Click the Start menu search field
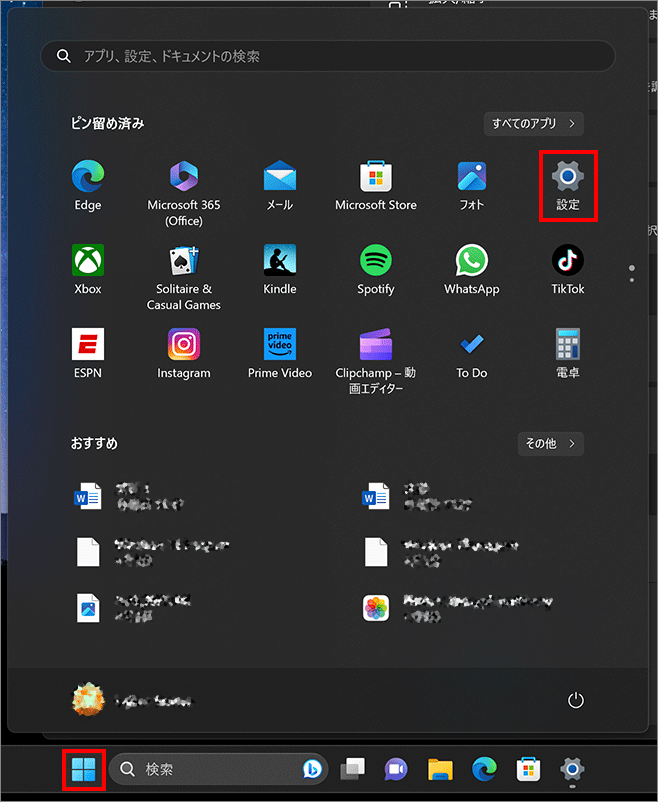Viewport: 658px width, 802px height. pos(328,56)
